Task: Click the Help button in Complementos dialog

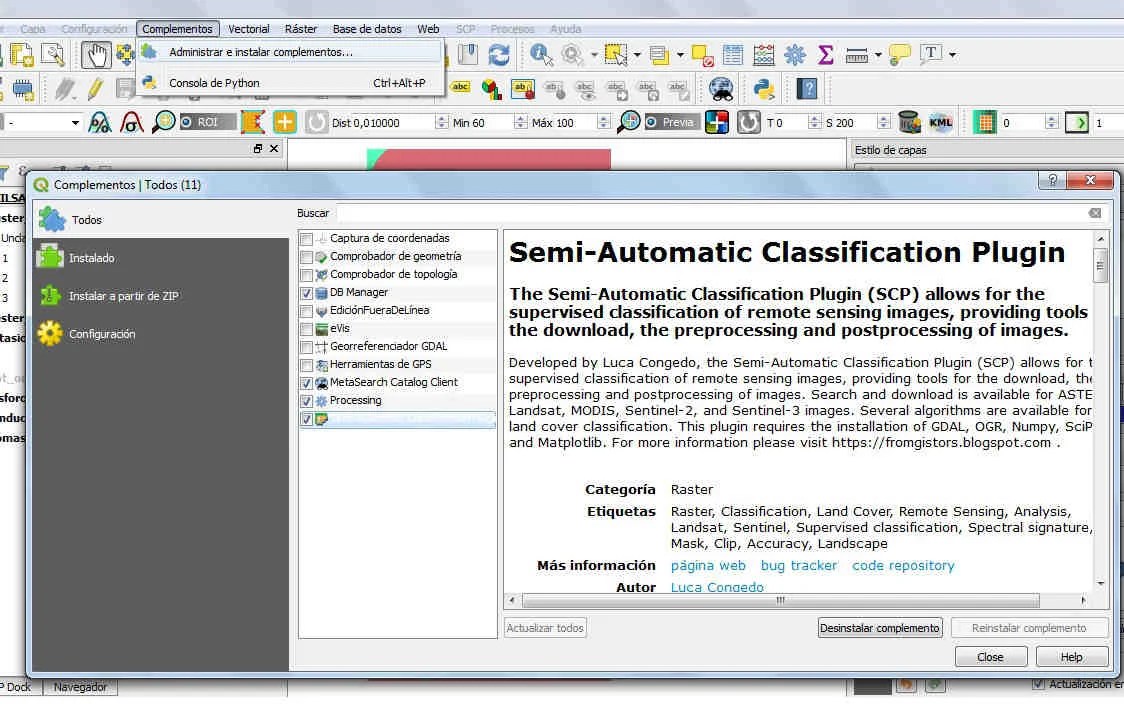Action: (1072, 657)
